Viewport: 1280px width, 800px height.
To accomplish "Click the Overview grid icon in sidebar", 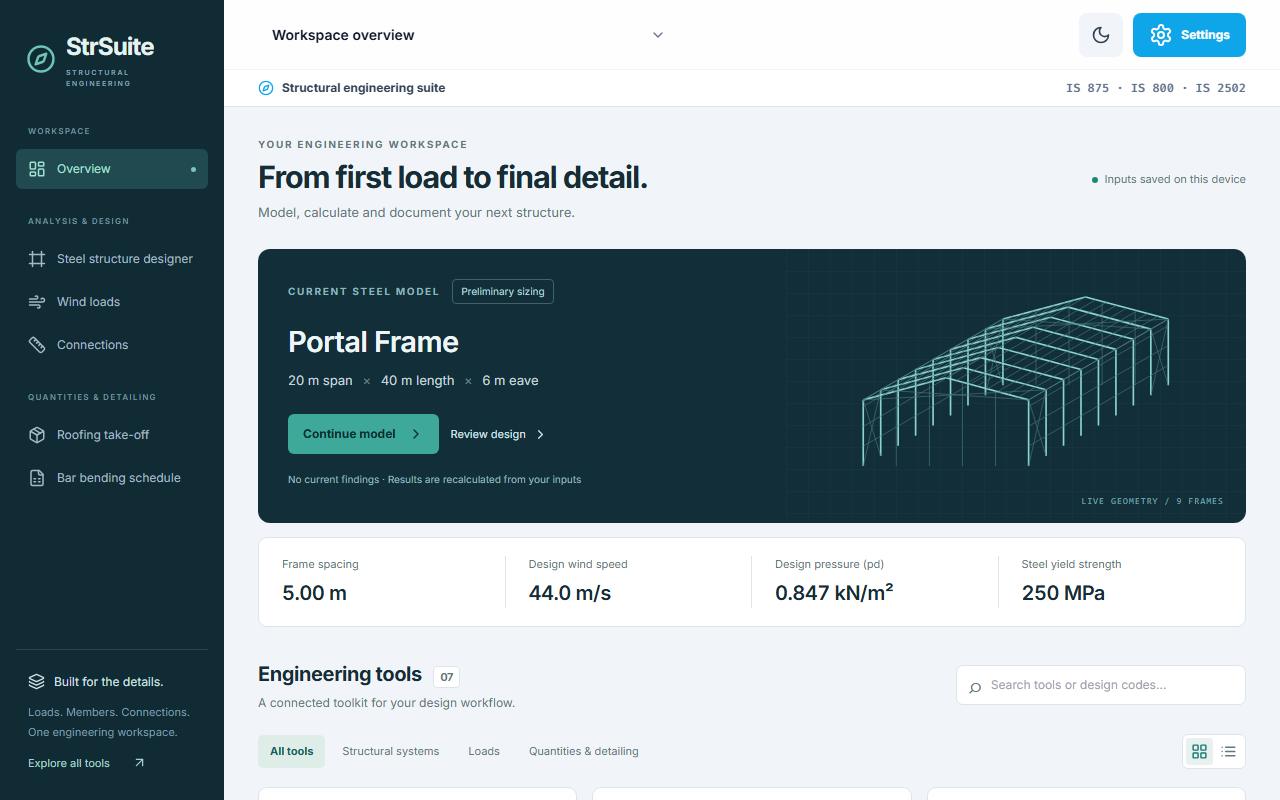I will (37, 169).
